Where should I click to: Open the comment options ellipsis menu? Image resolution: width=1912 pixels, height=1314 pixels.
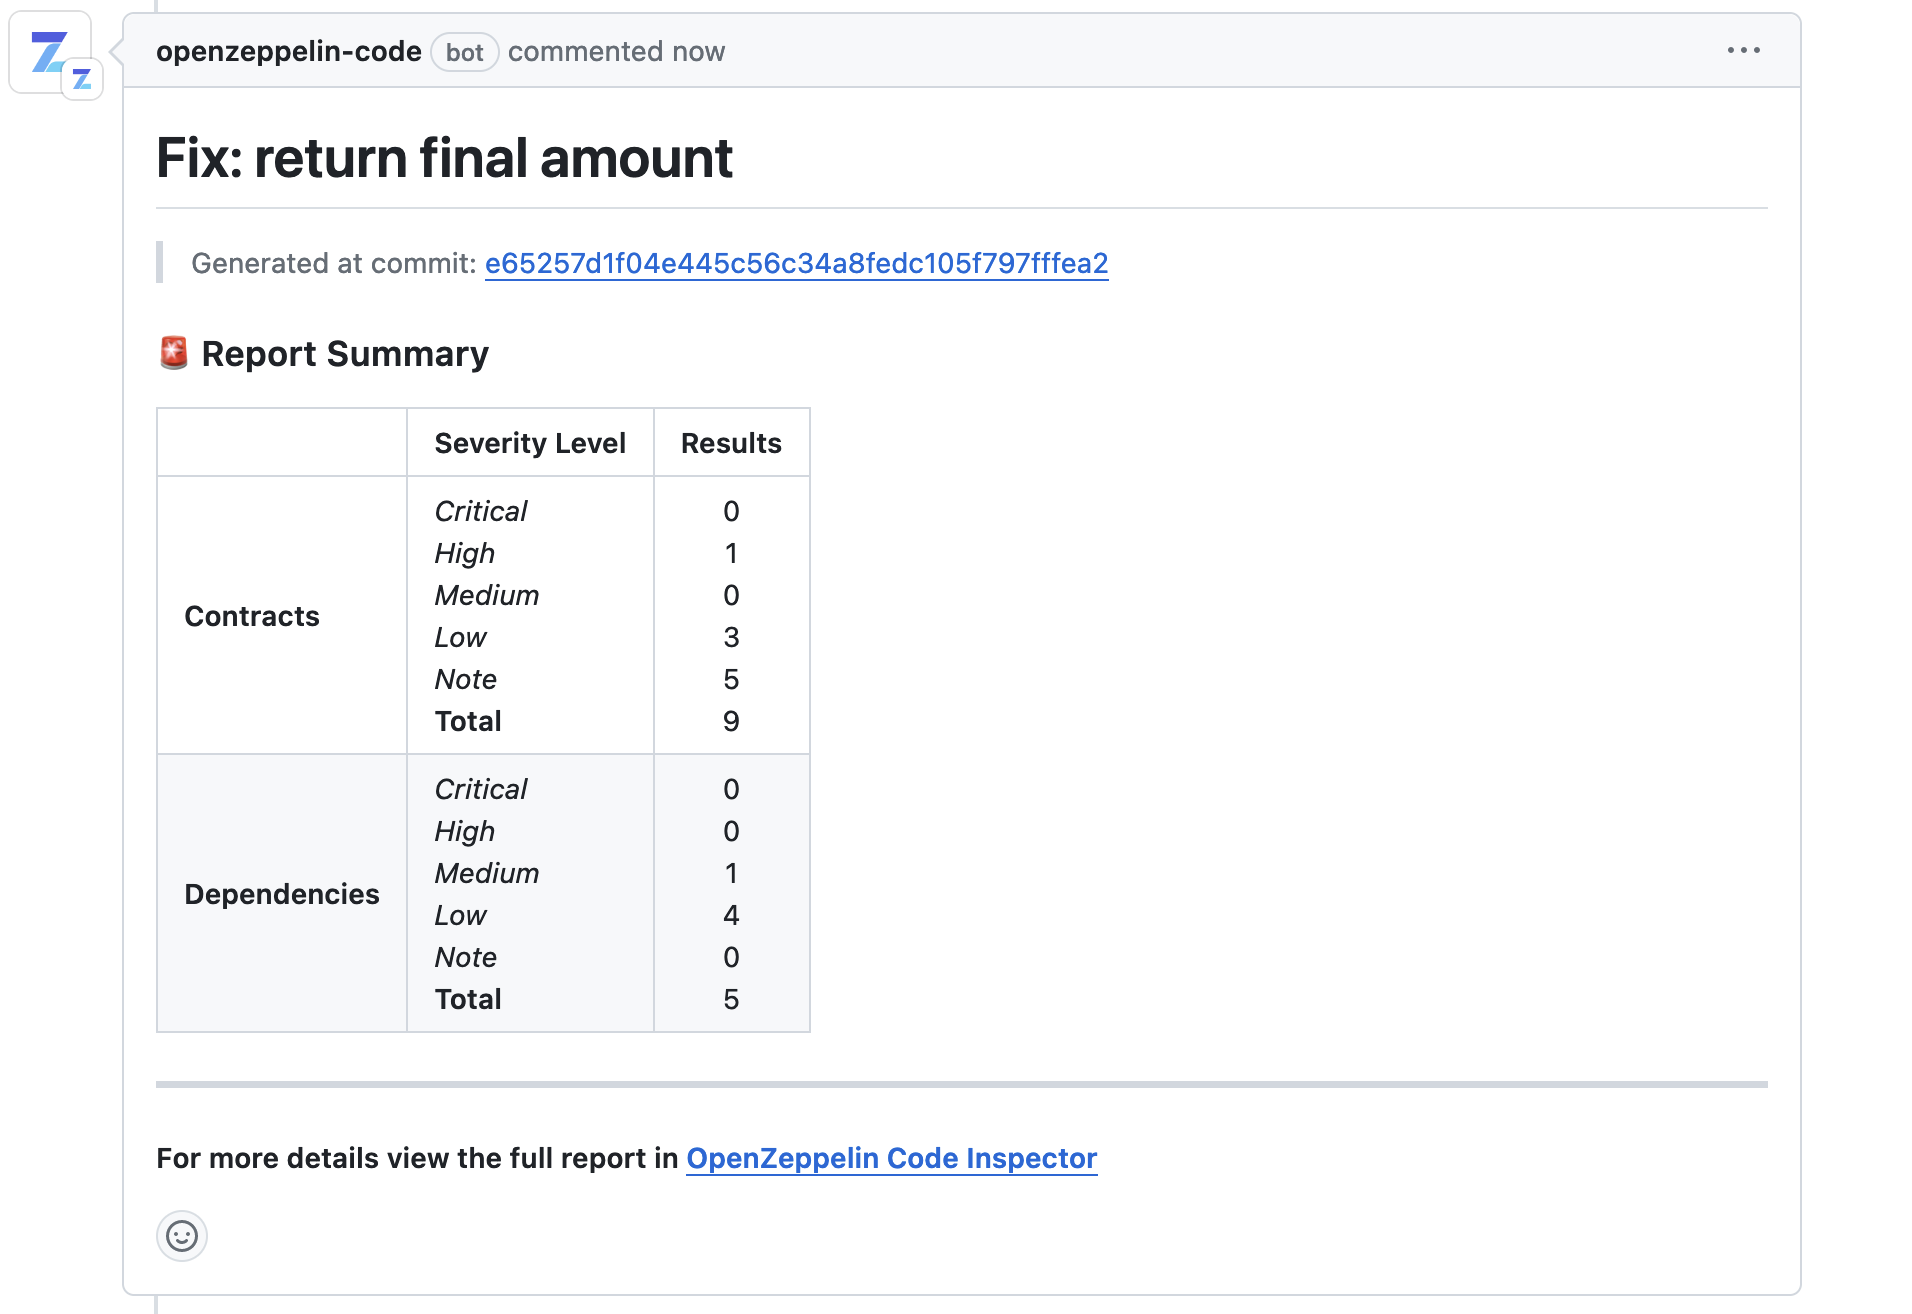coord(1742,50)
